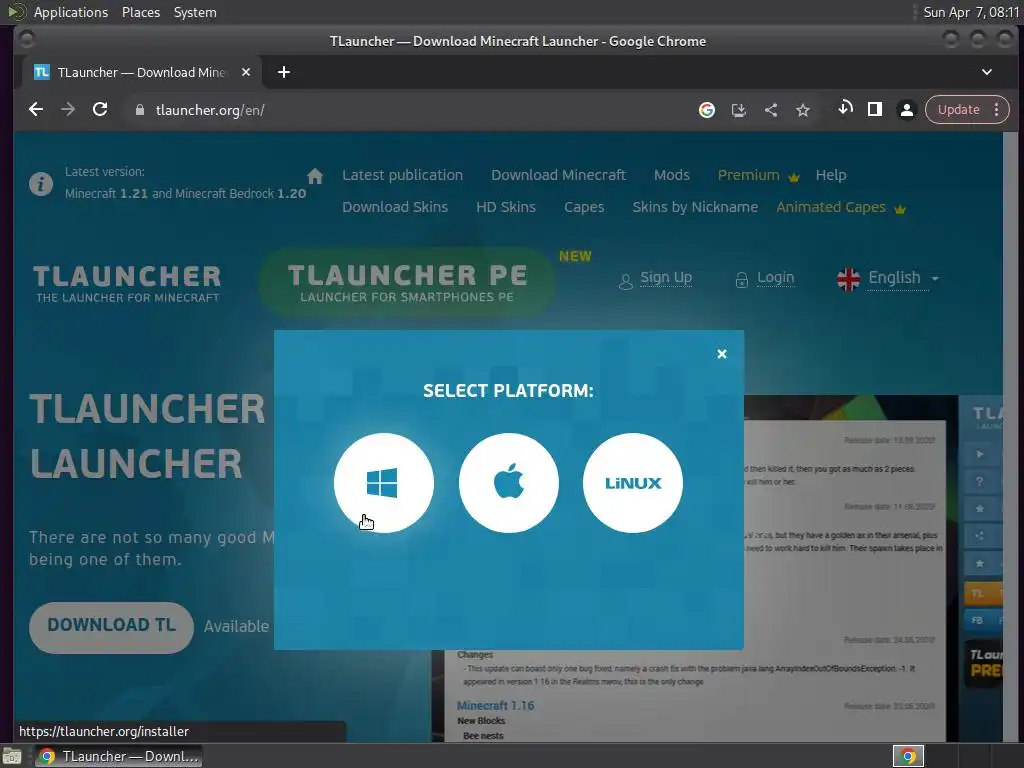Open HD Skins page
Screen dimensions: 1024x768
(x=505, y=207)
